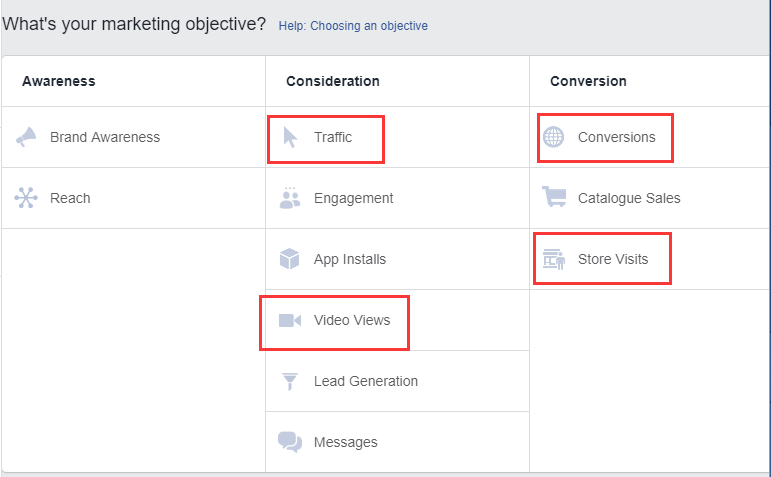Viewport: 771px width, 477px height.
Task: Select the Conversion column header
Action: pyautogui.click(x=588, y=81)
